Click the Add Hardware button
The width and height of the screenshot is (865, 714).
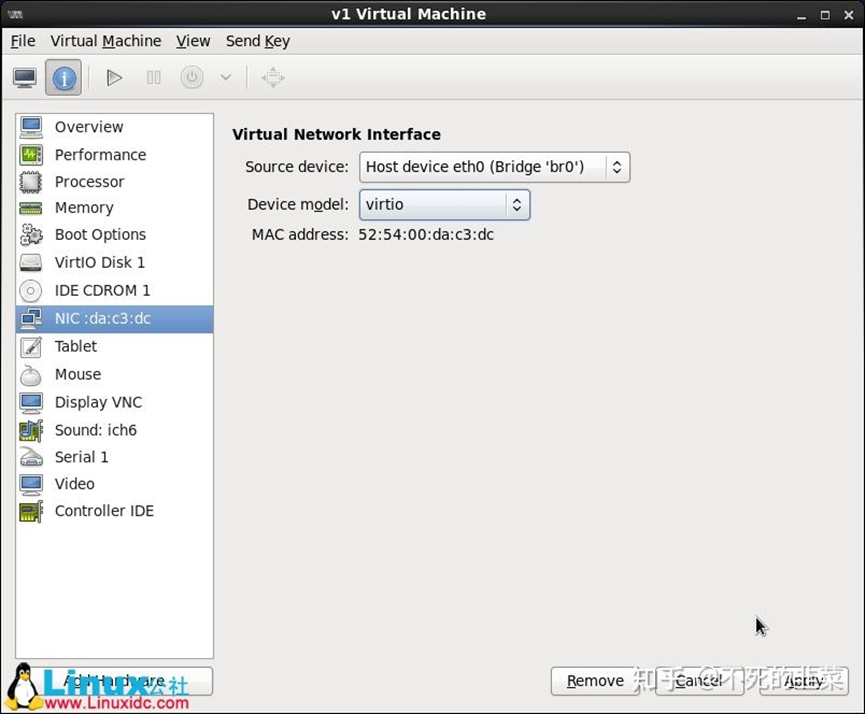pos(114,681)
